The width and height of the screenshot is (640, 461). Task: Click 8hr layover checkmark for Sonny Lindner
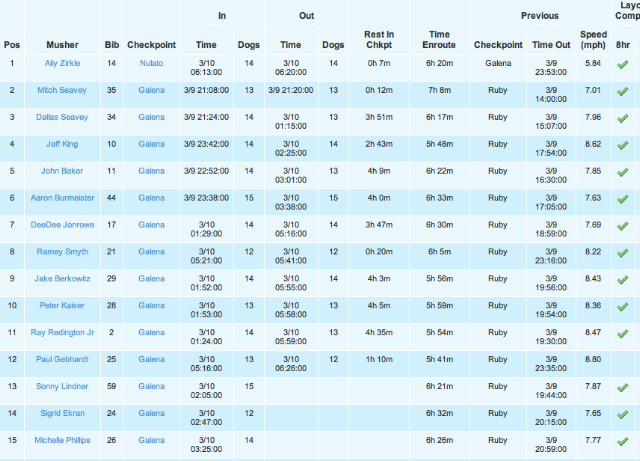[x=622, y=388]
